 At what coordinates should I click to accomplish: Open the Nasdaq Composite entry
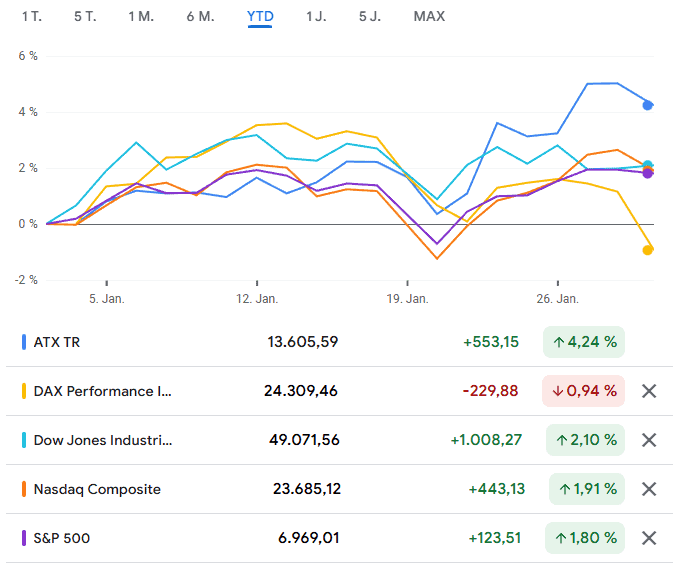click(97, 489)
